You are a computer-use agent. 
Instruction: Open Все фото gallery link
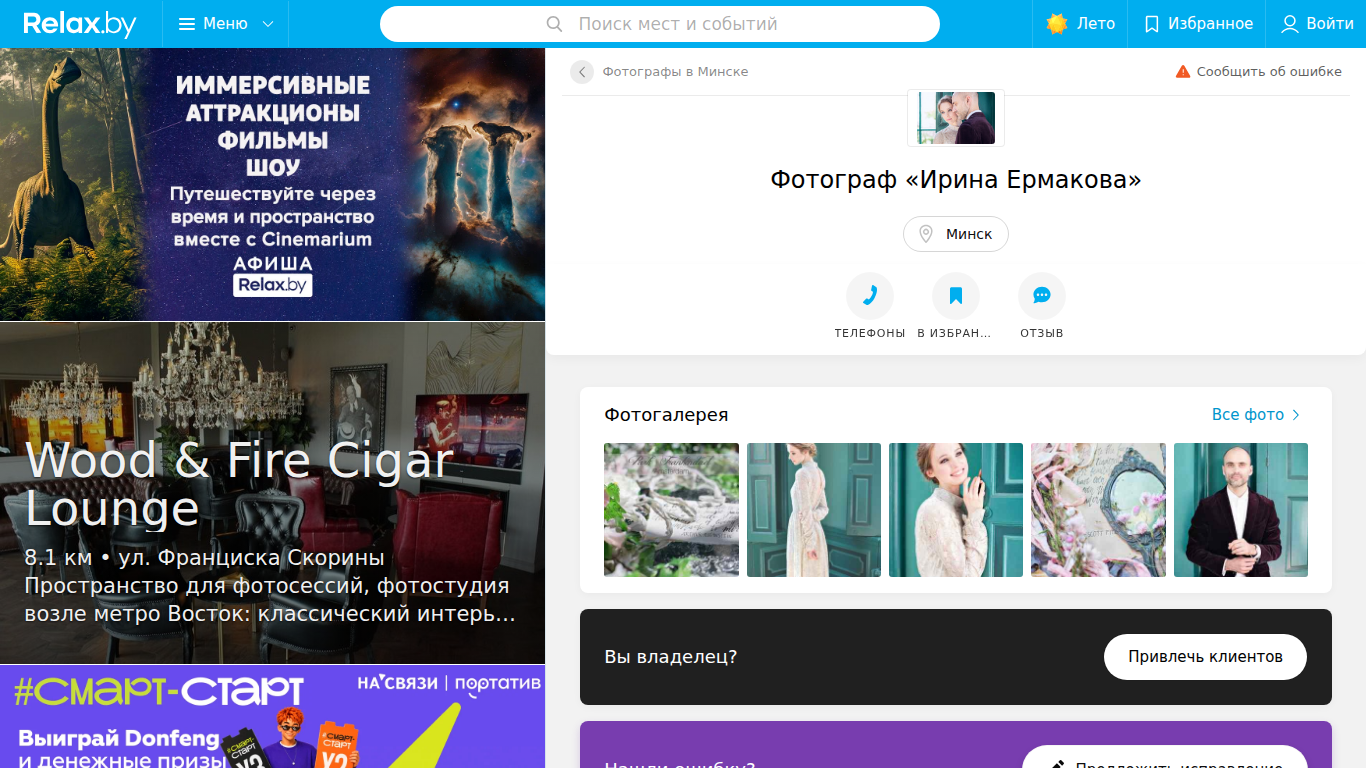1256,414
